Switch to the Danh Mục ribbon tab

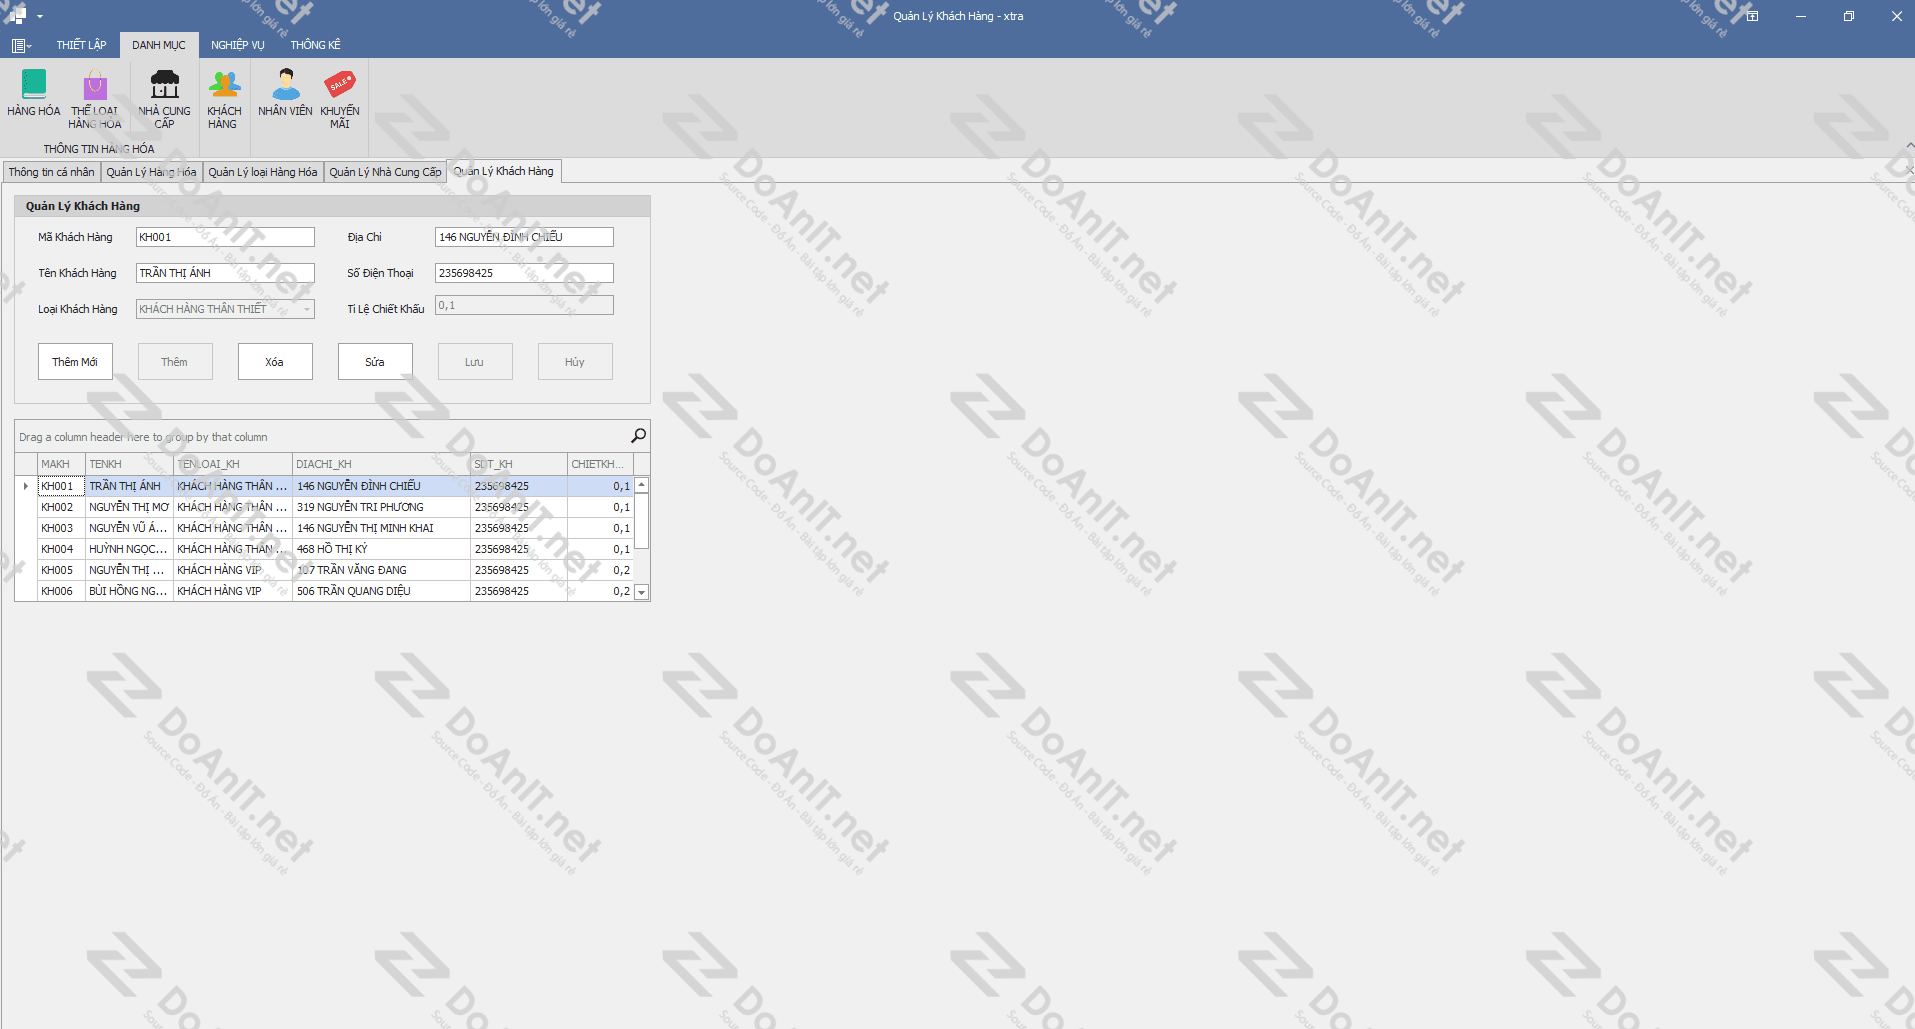[x=159, y=45]
